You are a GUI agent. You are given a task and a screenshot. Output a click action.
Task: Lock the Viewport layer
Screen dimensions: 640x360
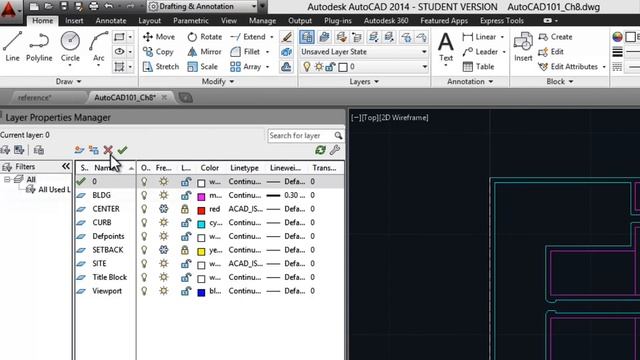point(186,291)
